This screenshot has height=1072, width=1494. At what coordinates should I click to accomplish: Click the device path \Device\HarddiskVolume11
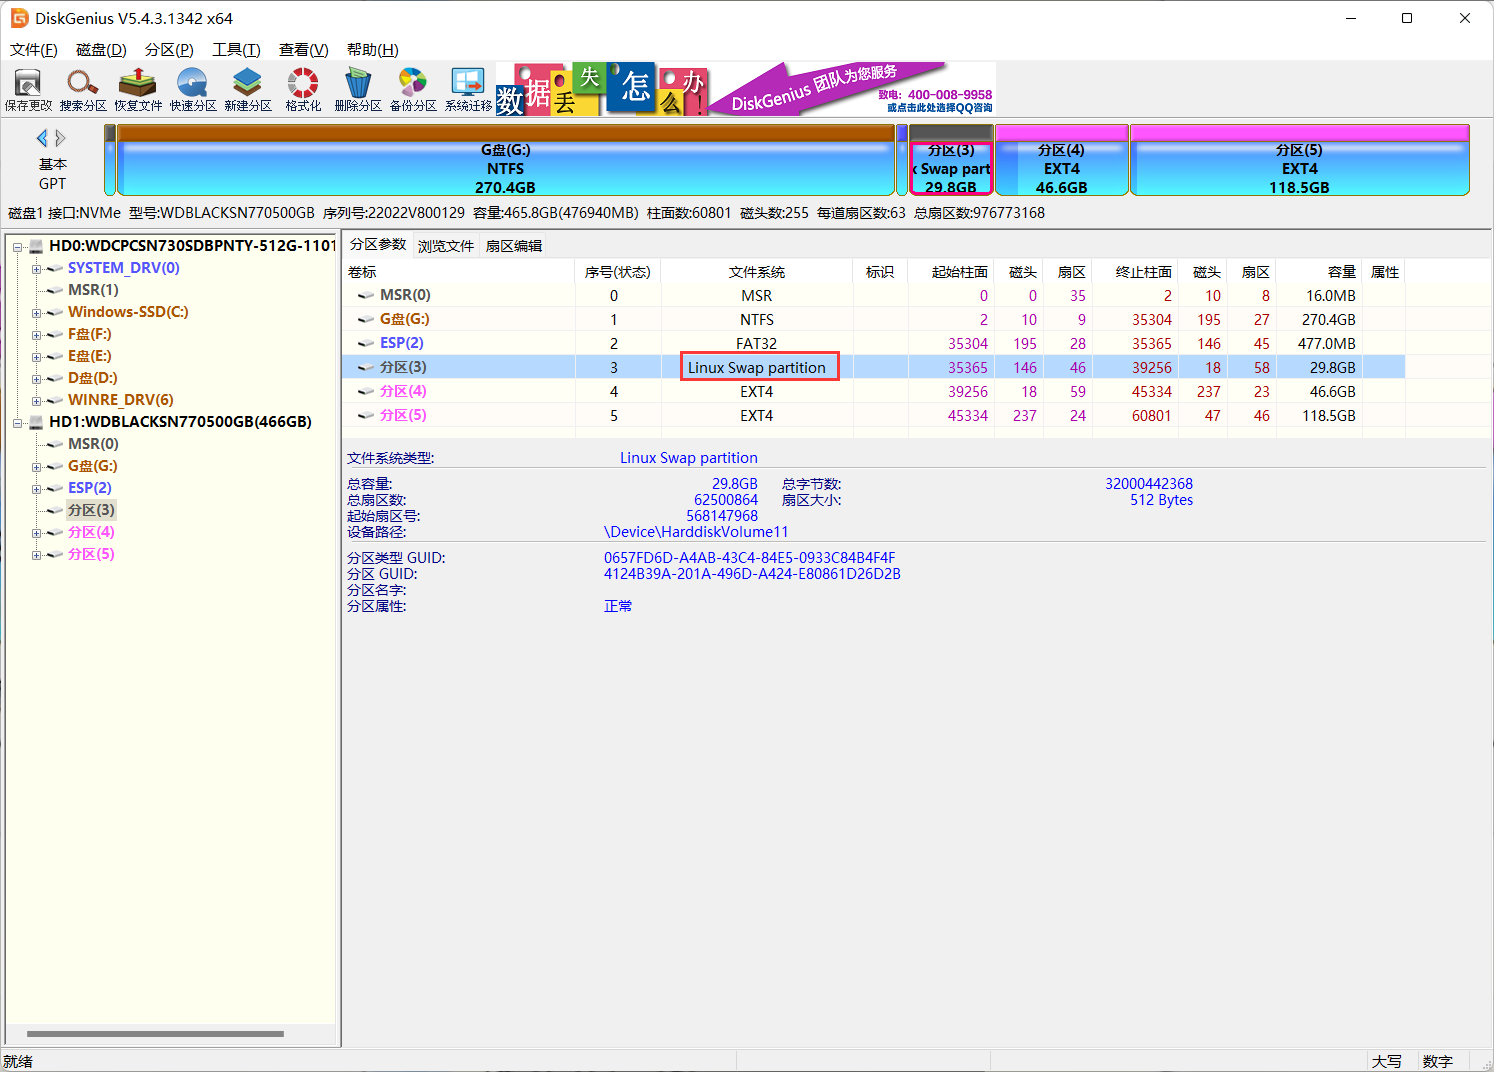[x=696, y=532]
